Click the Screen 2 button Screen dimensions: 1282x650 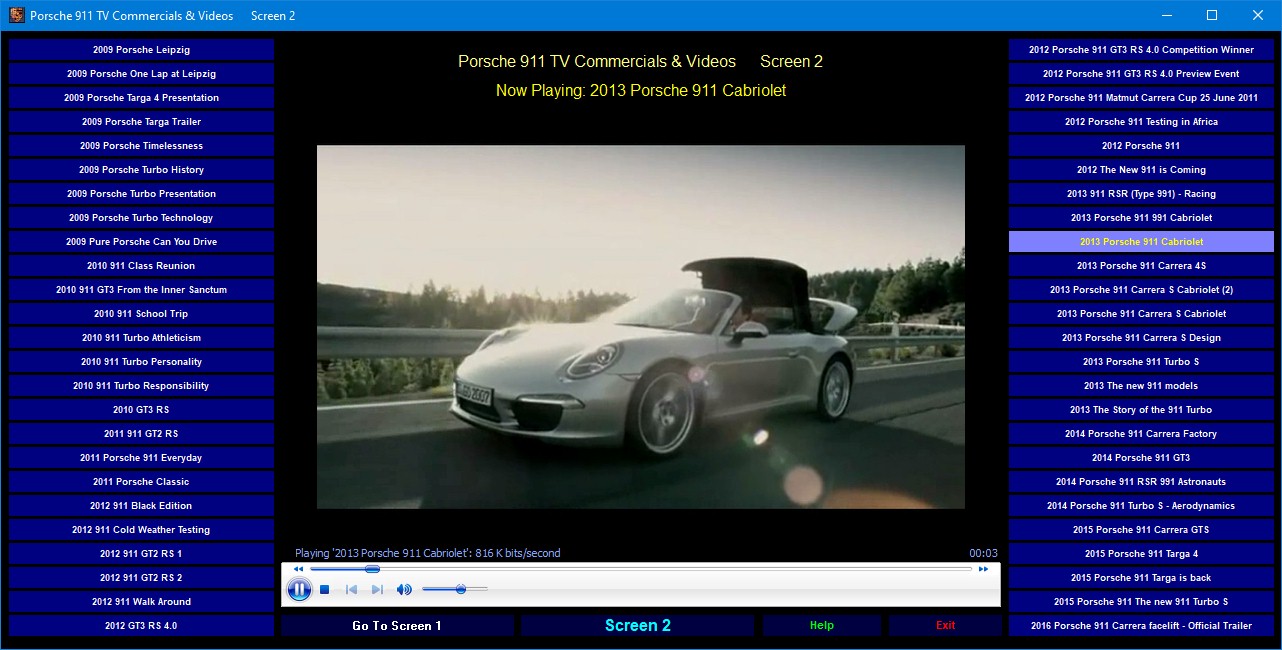(638, 626)
